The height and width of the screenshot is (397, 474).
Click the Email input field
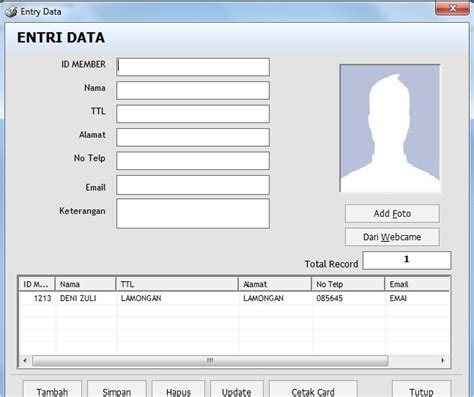pos(193,185)
